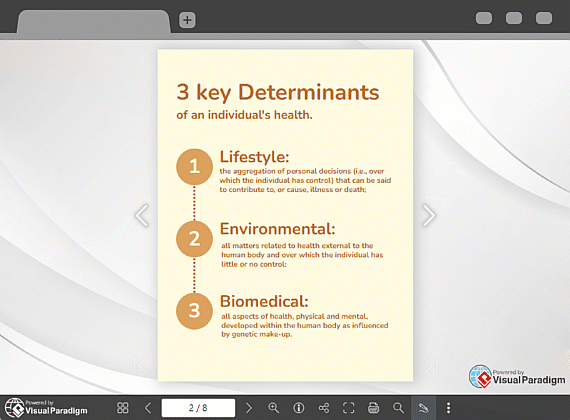Go to previous page in bottom toolbar
This screenshot has height=420, width=570.
(148, 408)
